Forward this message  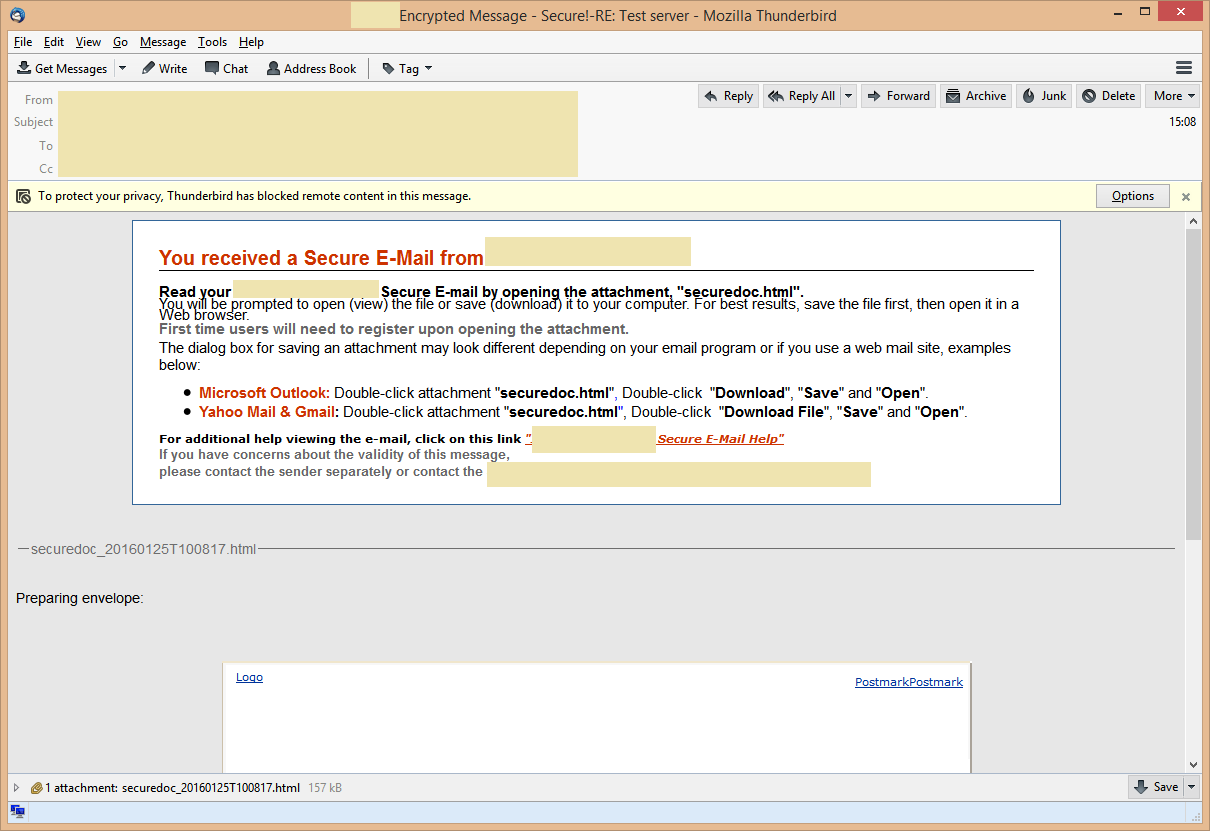click(x=898, y=96)
